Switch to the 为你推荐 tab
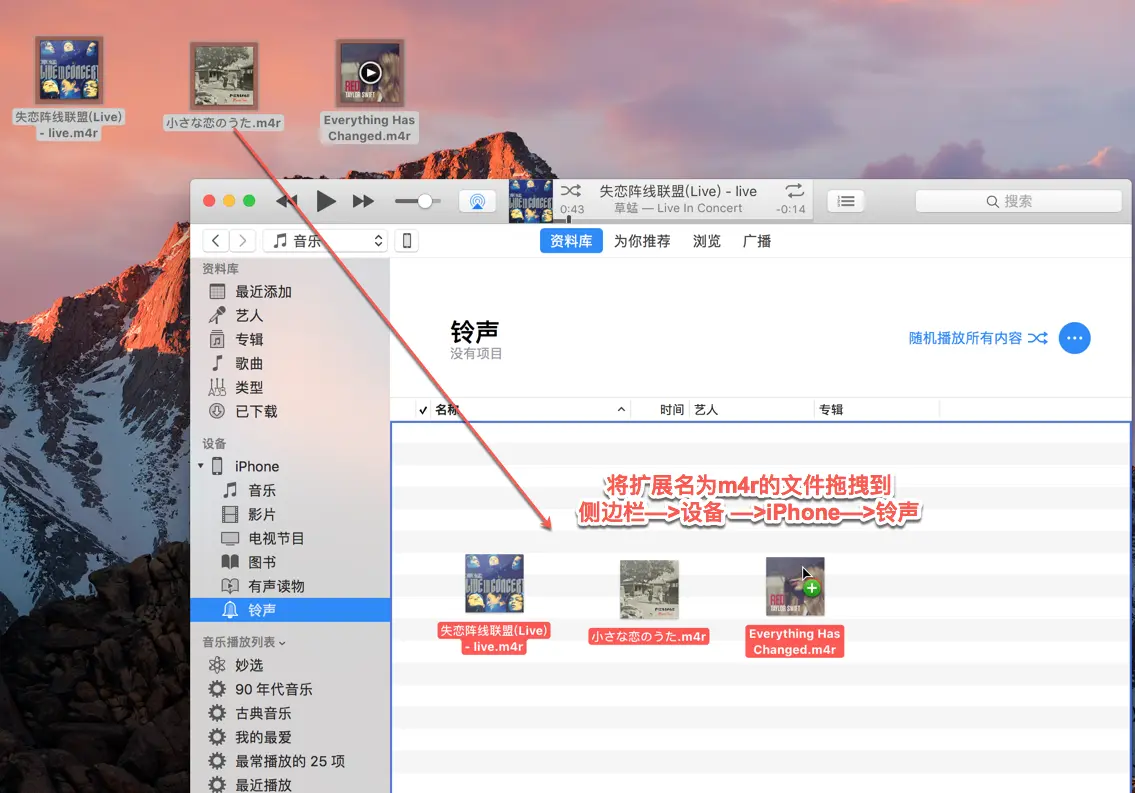1135x793 pixels. (x=641, y=240)
